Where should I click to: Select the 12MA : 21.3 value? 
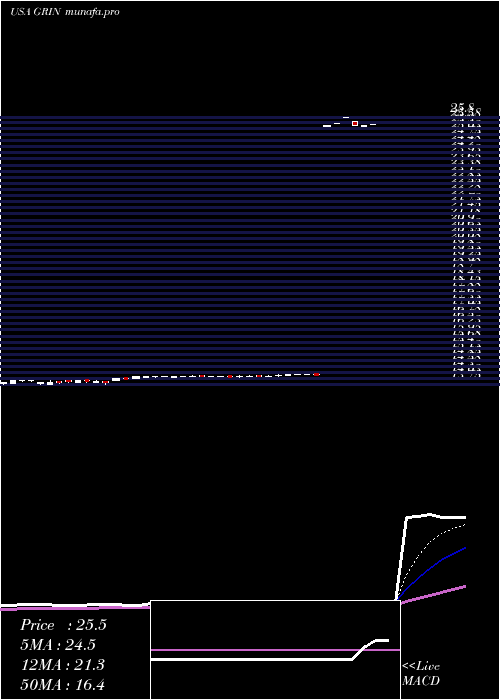point(62,665)
